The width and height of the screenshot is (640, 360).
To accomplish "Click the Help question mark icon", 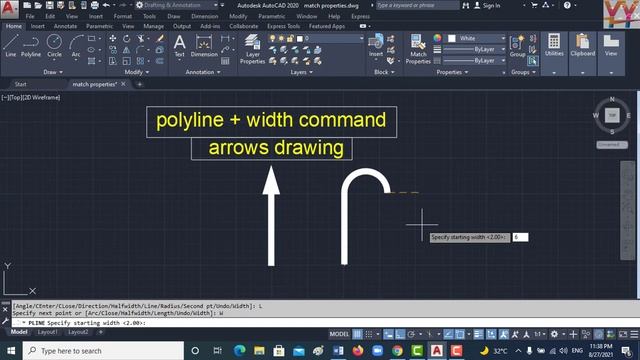I will tap(567, 5).
